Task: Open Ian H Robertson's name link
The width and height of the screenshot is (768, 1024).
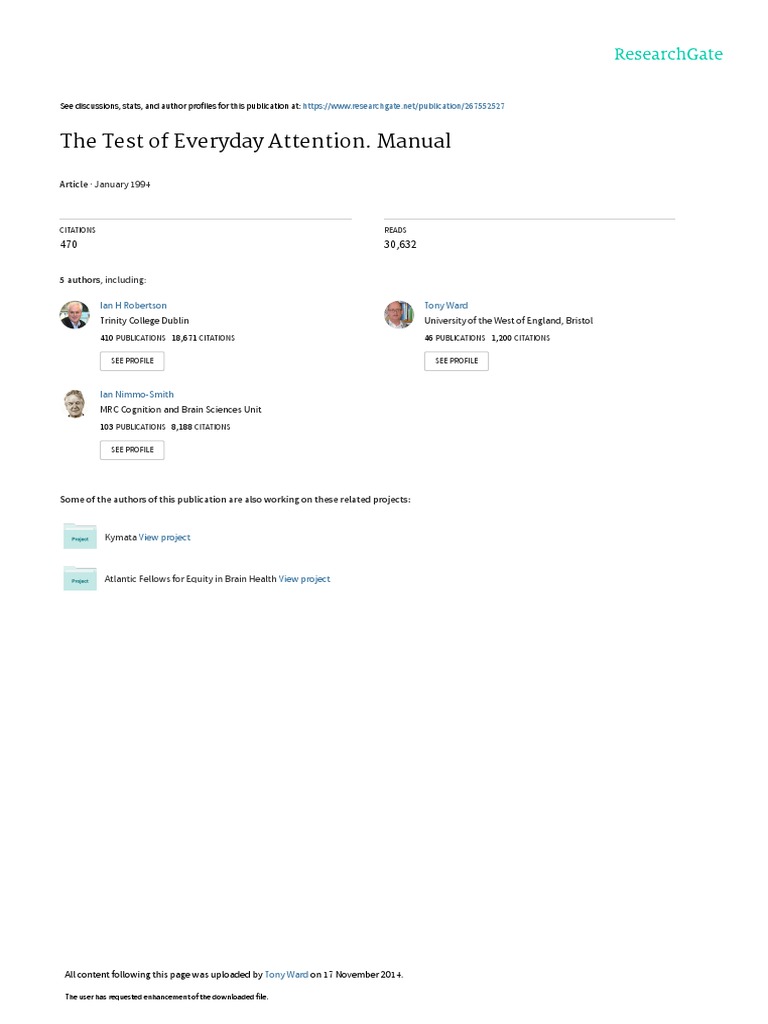Action: pos(133,305)
